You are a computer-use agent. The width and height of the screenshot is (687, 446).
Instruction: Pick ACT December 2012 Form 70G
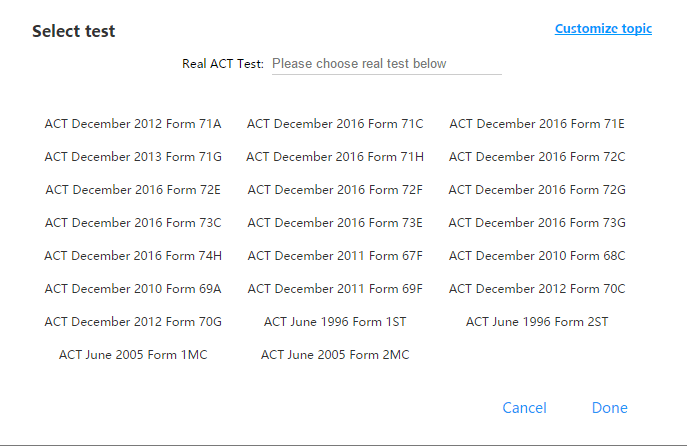pyautogui.click(x=133, y=322)
